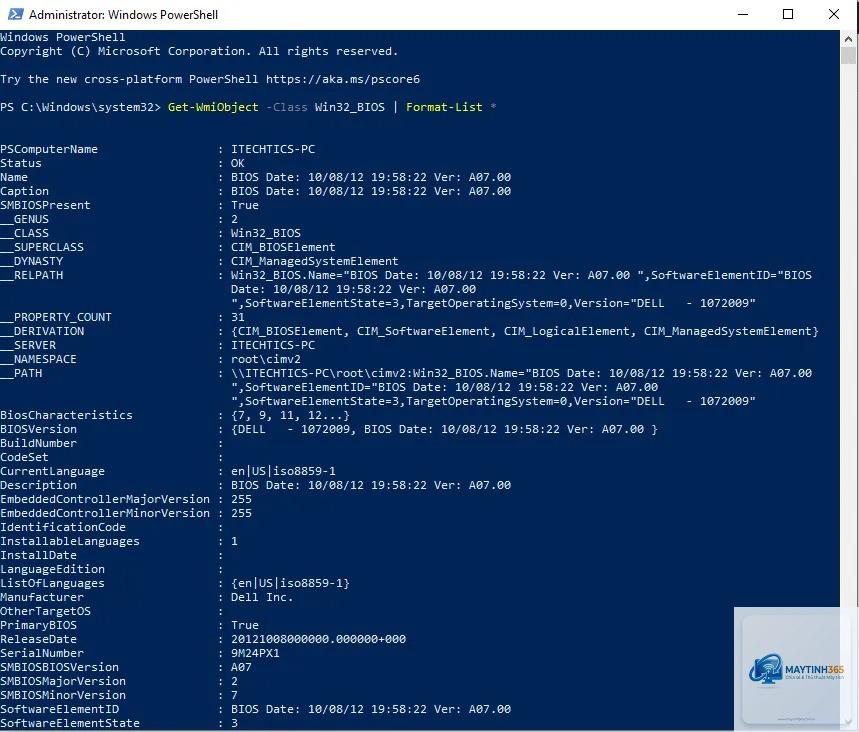The width and height of the screenshot is (859, 732).
Task: Click the Copyright Microsoft Corporation line
Action: (x=199, y=51)
